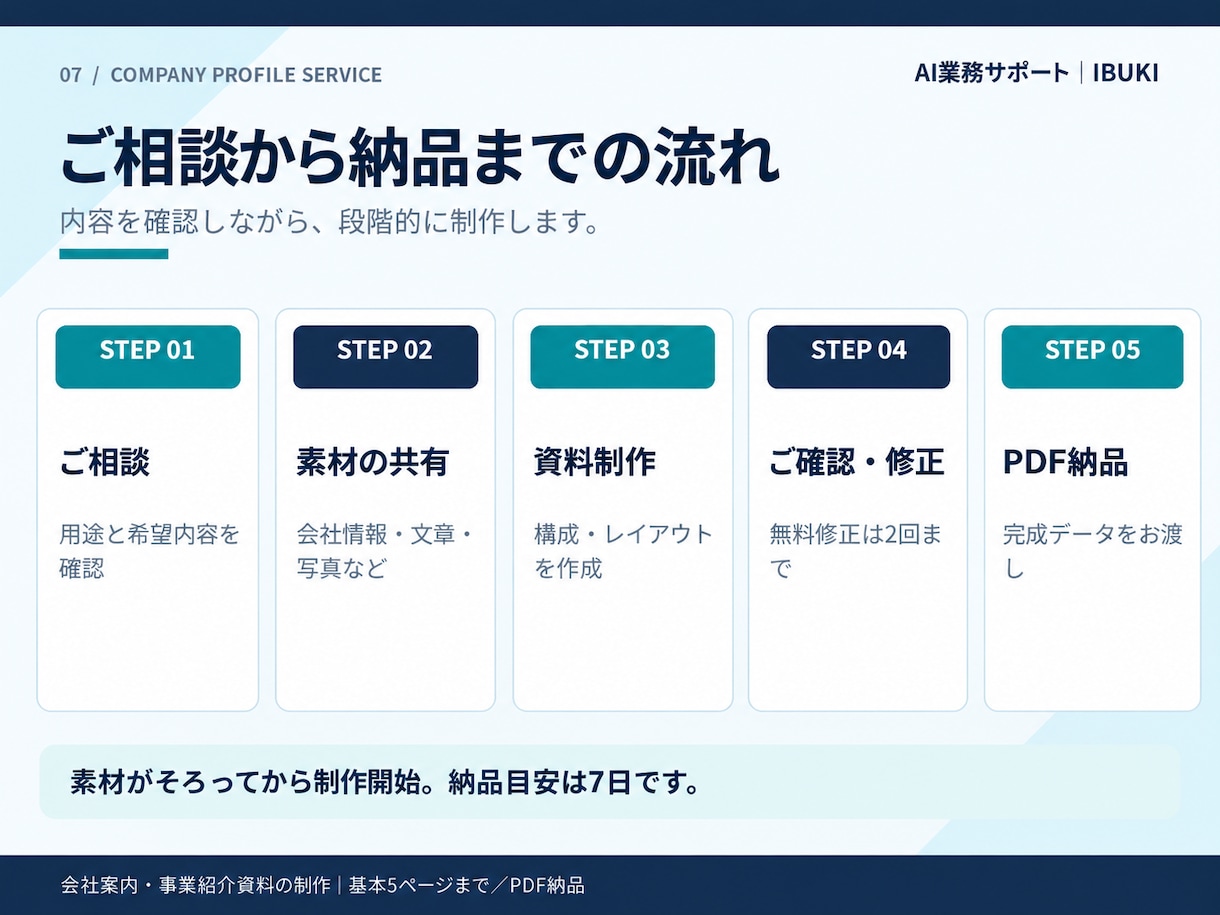Click the STEP 03 badge
1220x915 pixels.
coord(622,356)
